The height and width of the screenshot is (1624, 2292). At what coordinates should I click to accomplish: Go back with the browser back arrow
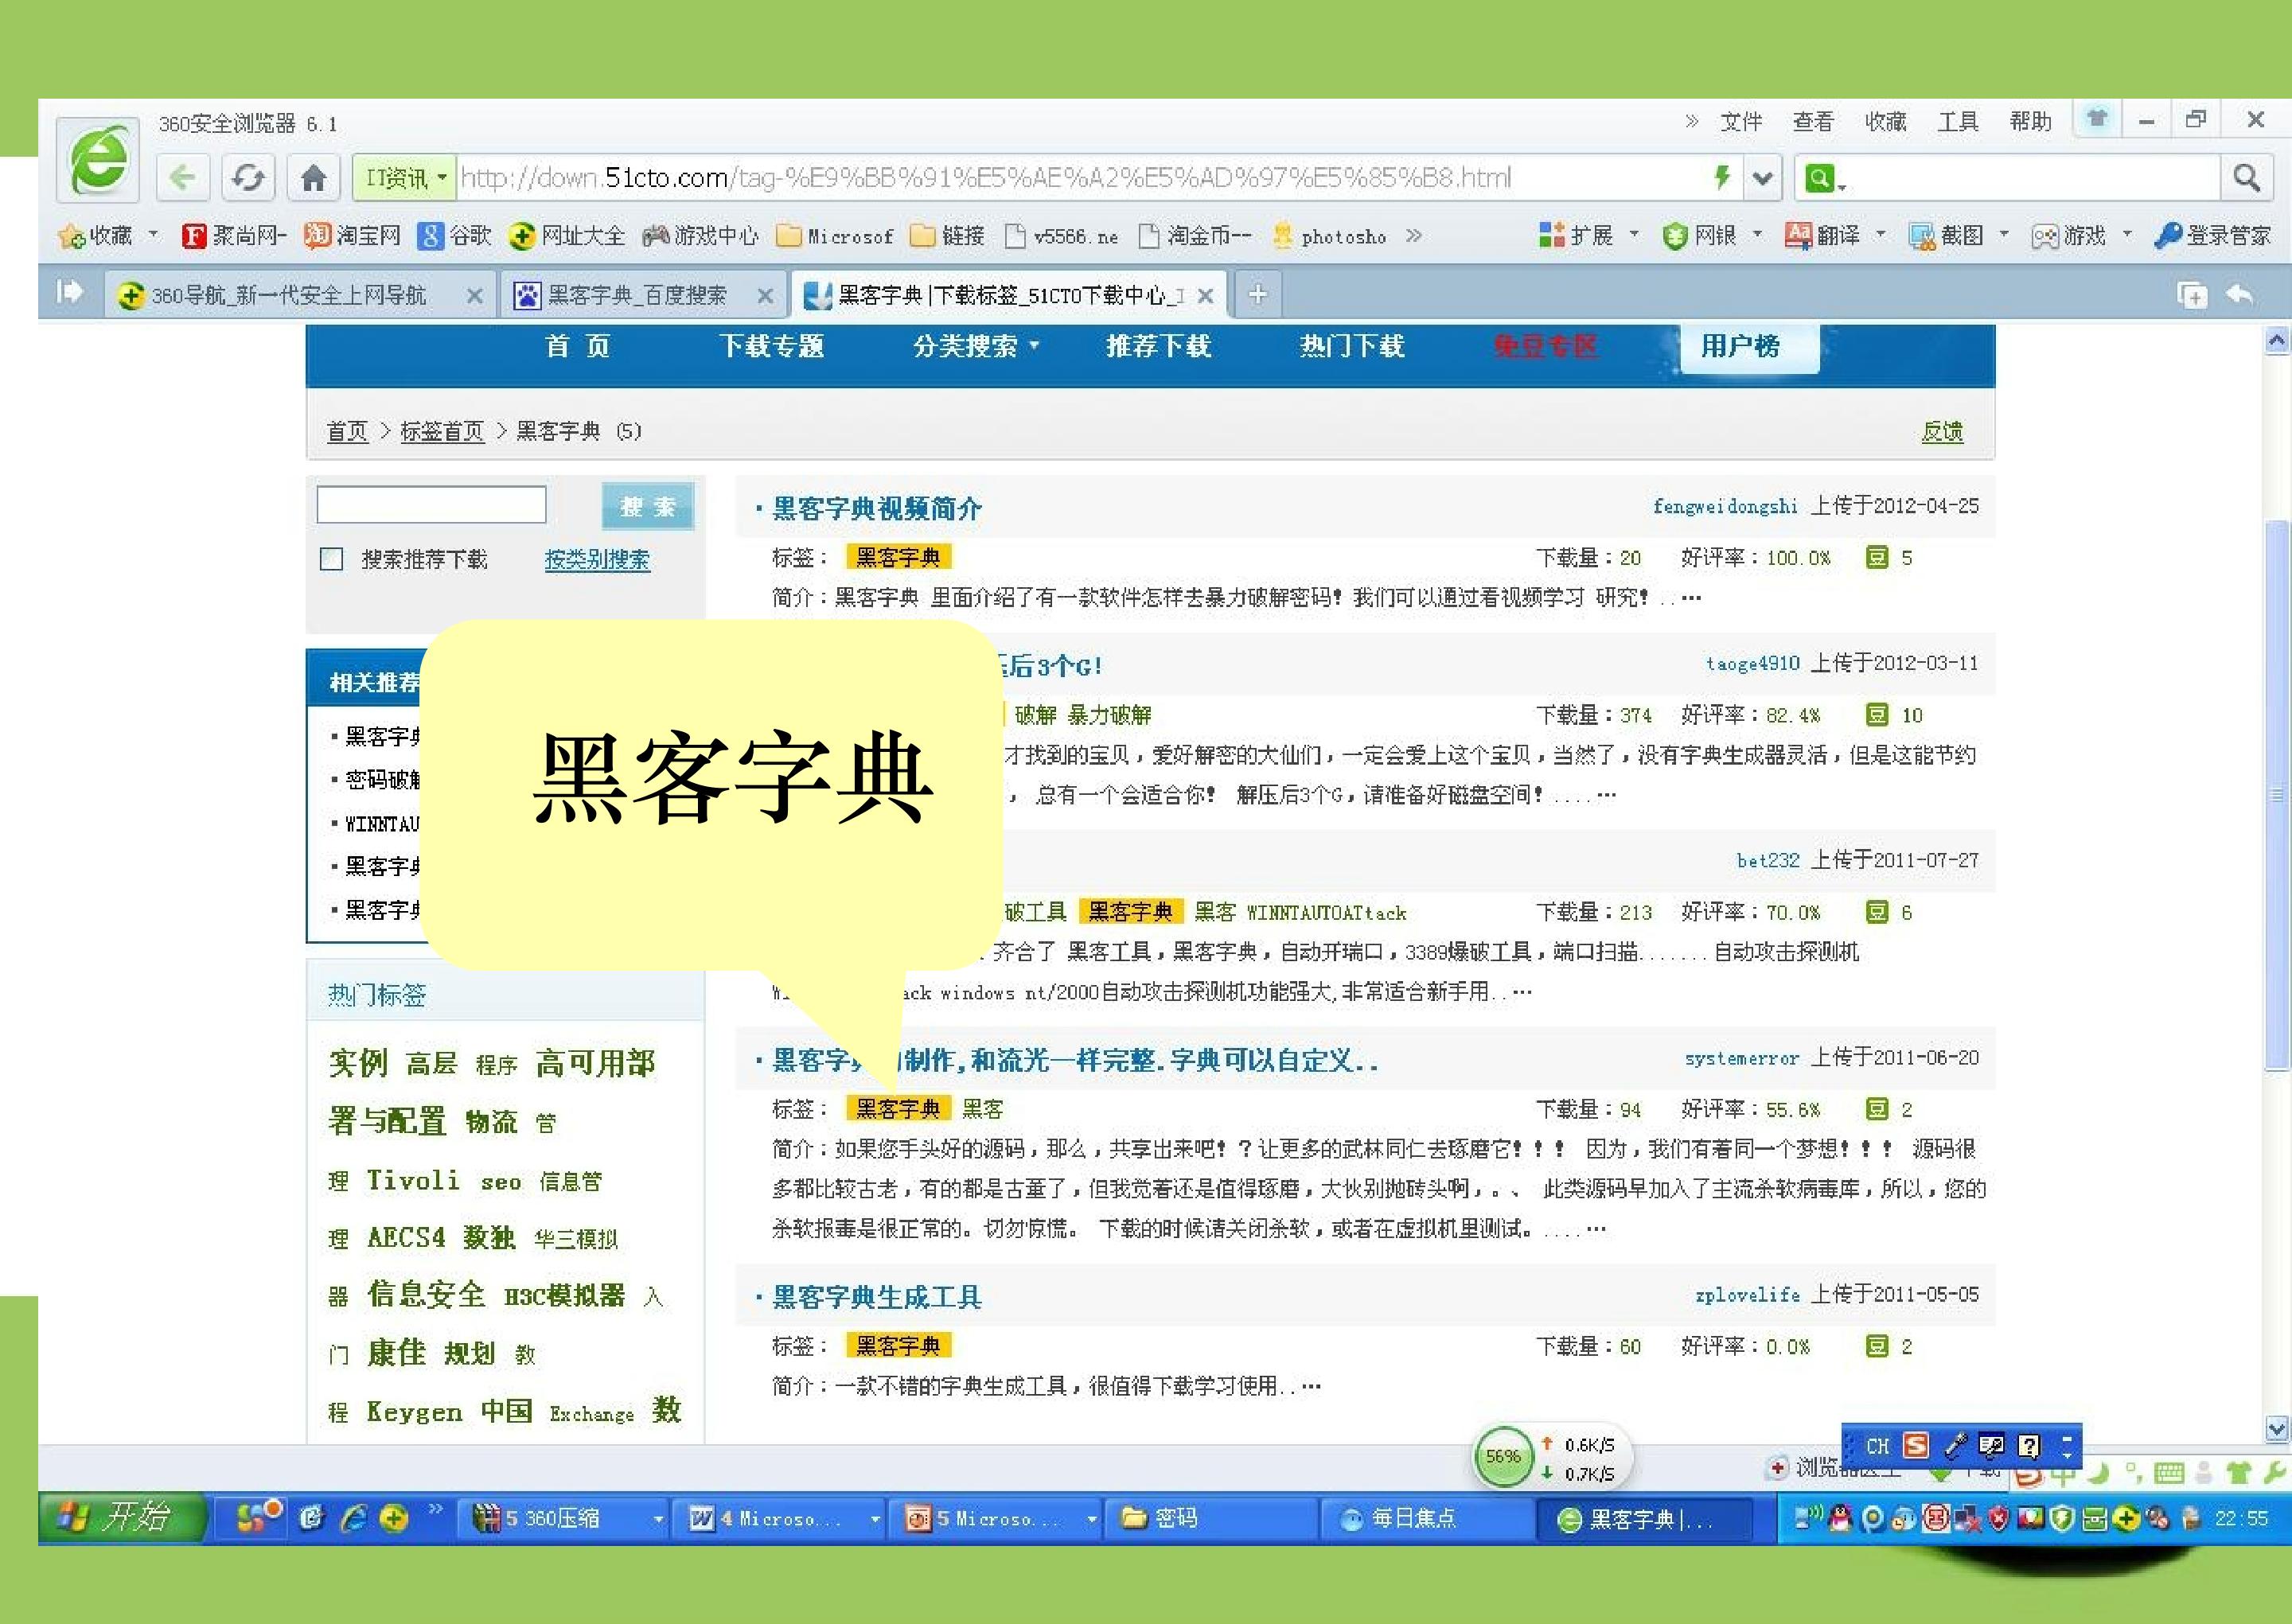[x=182, y=178]
